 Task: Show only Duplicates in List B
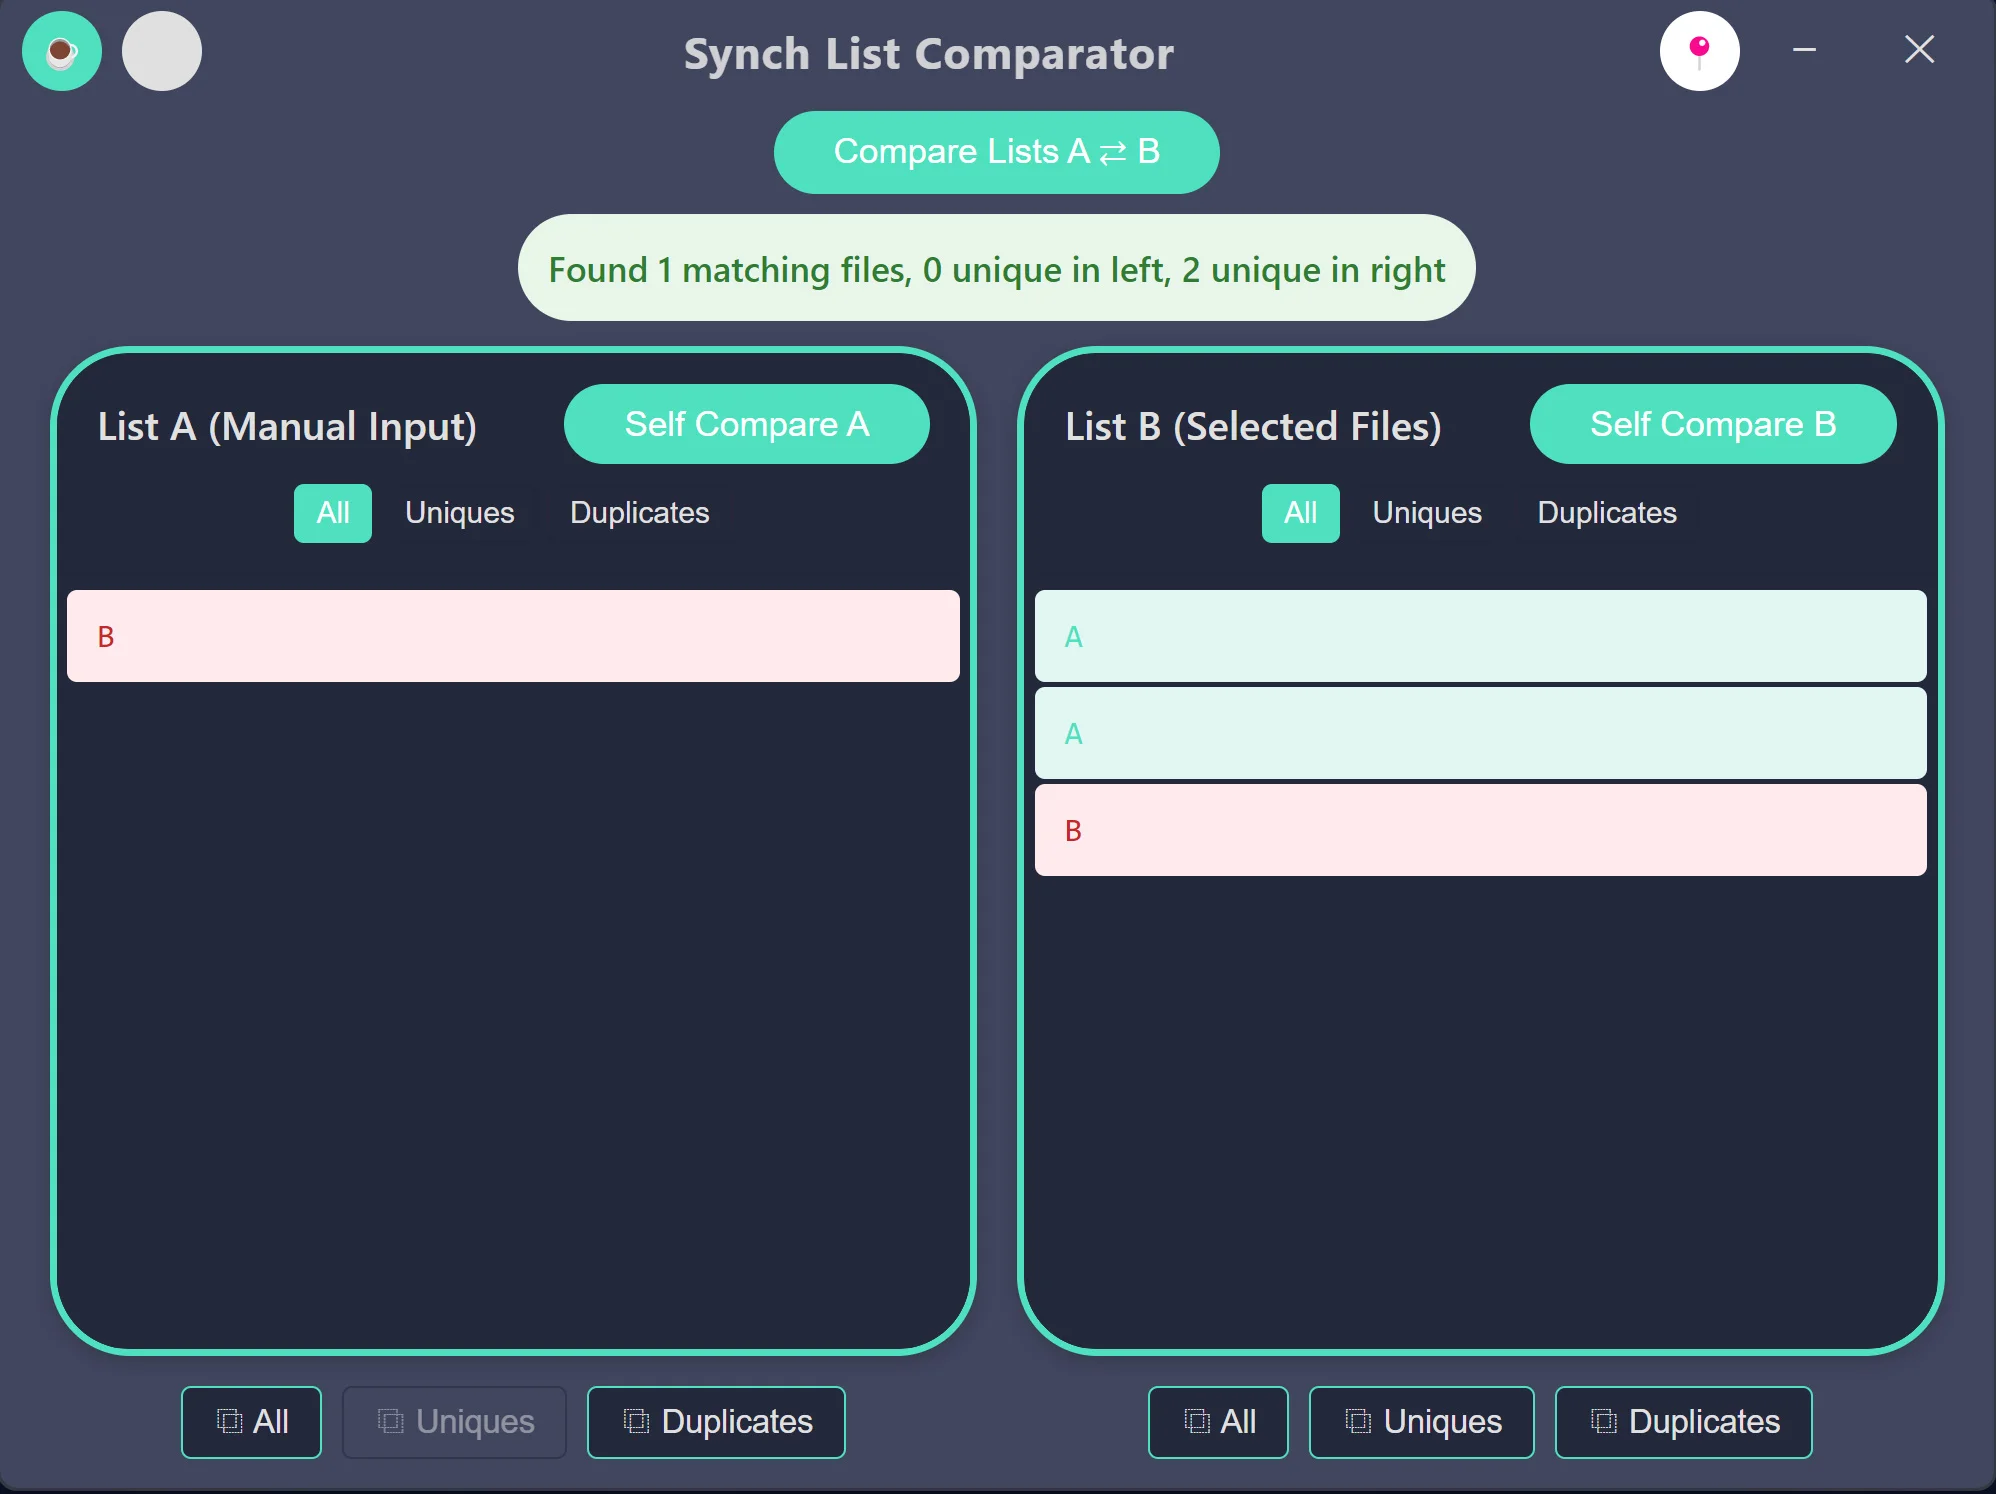tap(1606, 513)
